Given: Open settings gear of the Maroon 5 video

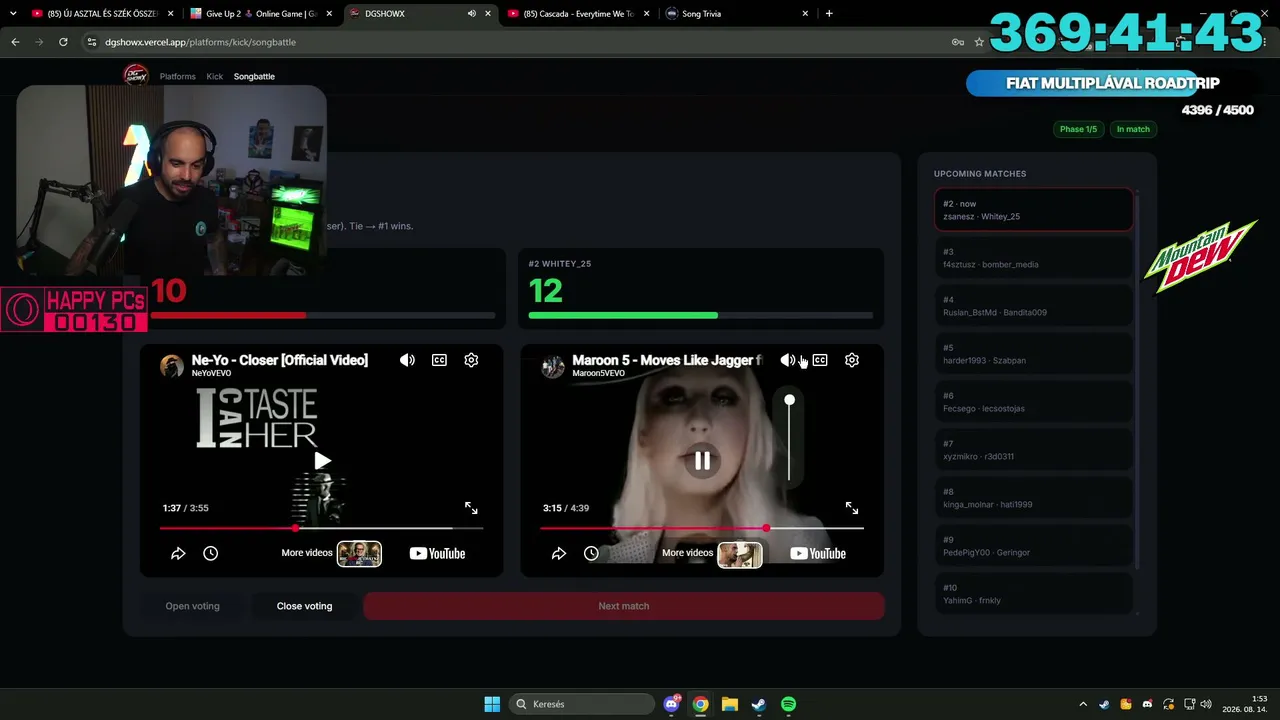Looking at the screenshot, I should click(x=852, y=360).
